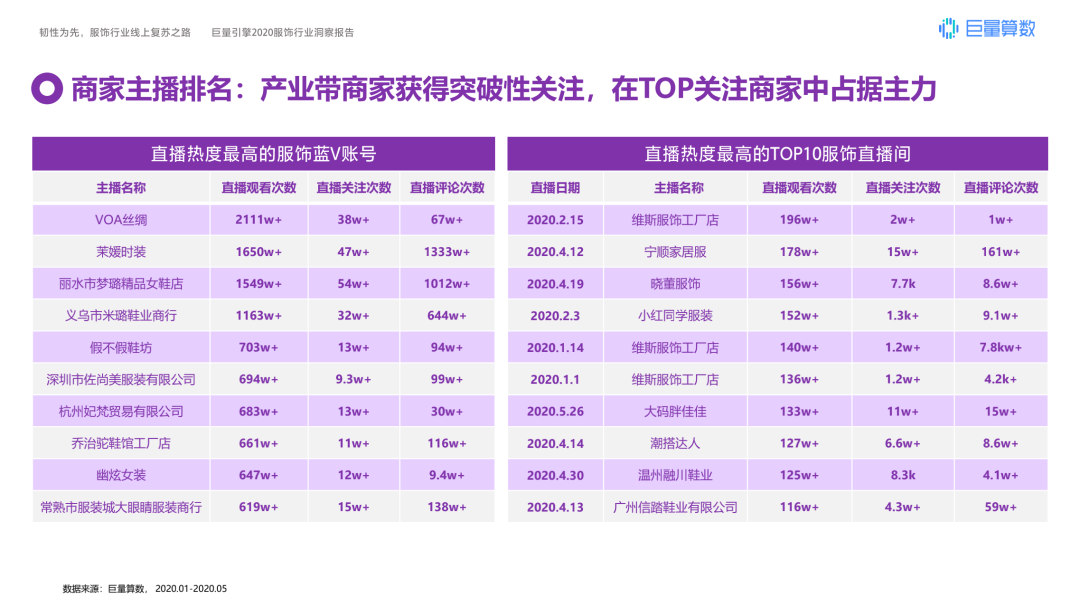
Task: Select the date 2020.1.14
Action: pyautogui.click(x=555, y=348)
